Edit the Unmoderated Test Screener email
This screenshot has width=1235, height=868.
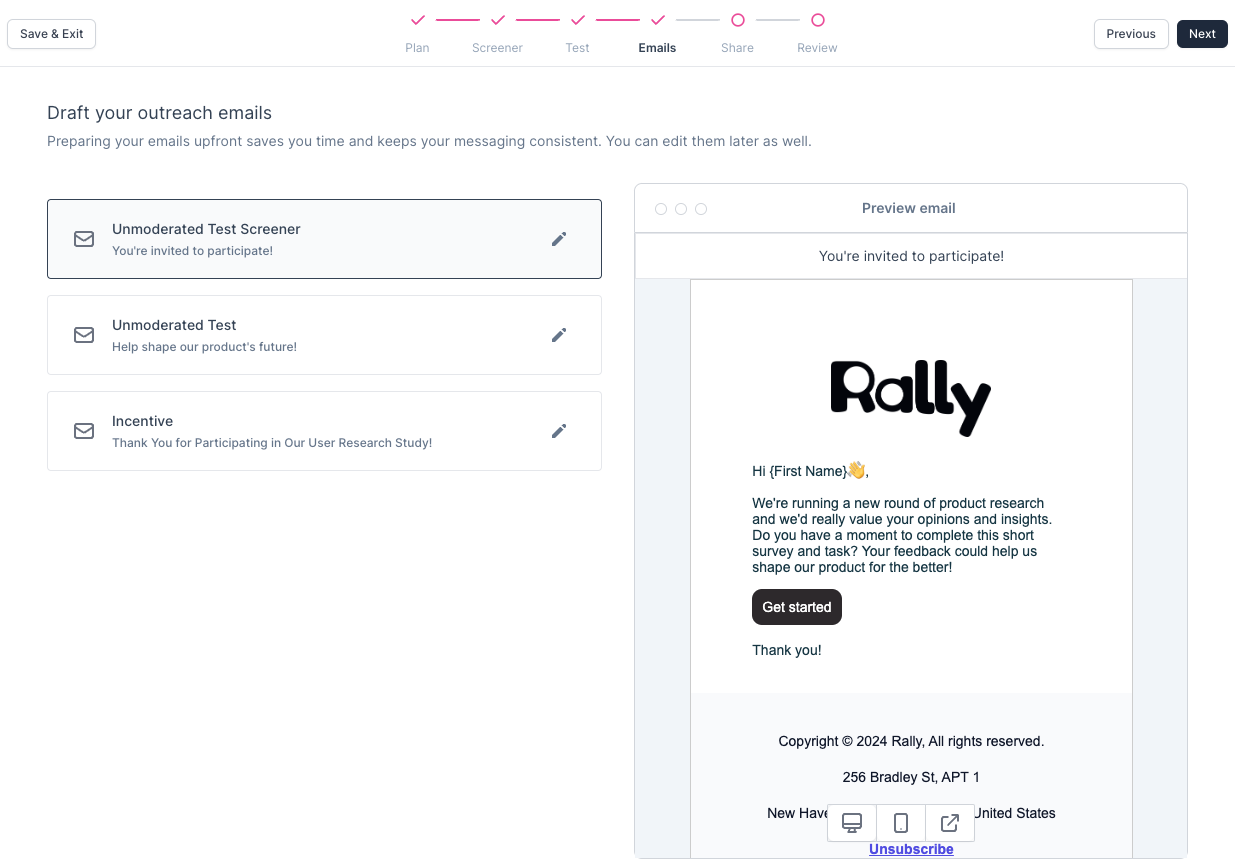tap(559, 239)
